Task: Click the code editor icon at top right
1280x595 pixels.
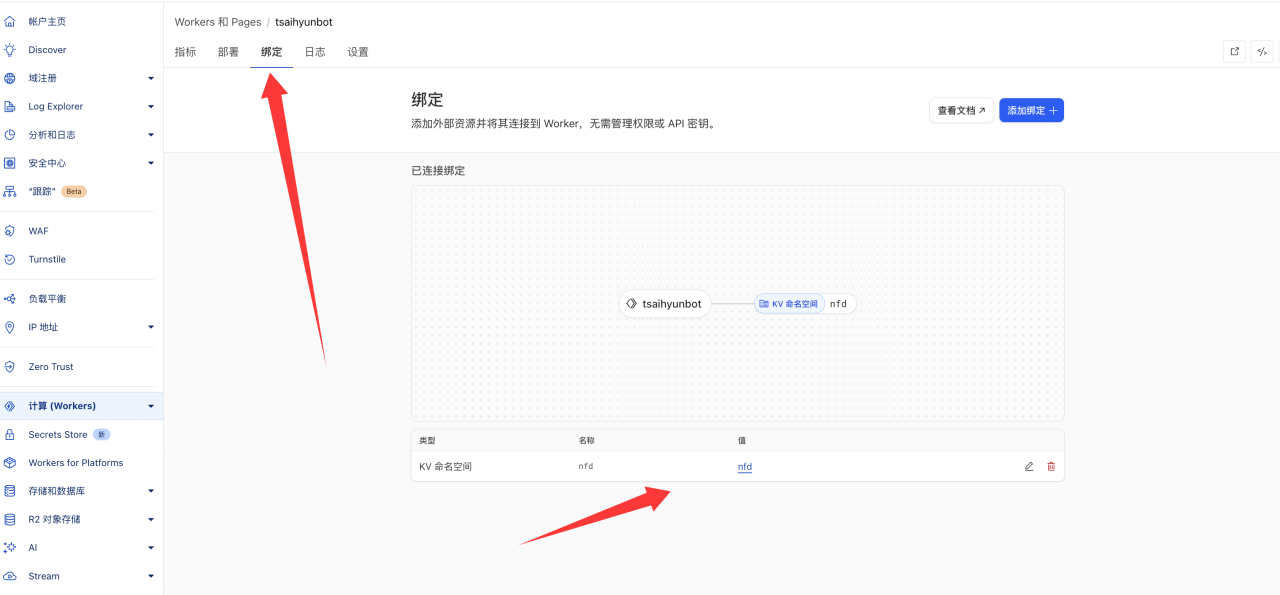Action: point(1263,52)
